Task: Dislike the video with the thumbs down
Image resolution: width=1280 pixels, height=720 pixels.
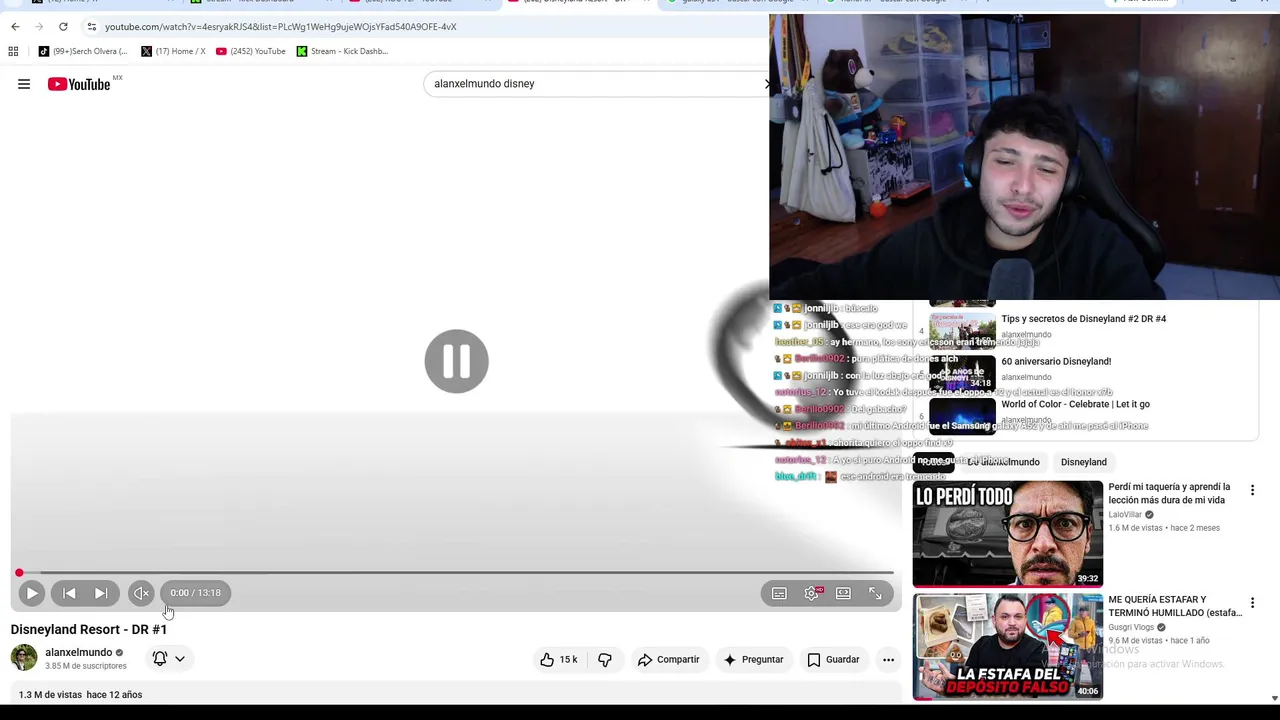Action: [605, 659]
